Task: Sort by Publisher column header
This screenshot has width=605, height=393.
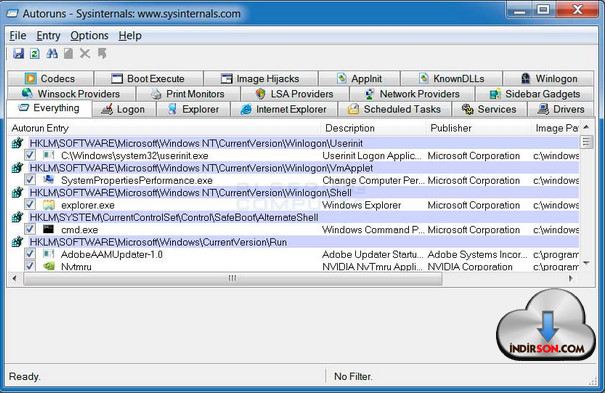Action: tap(479, 128)
